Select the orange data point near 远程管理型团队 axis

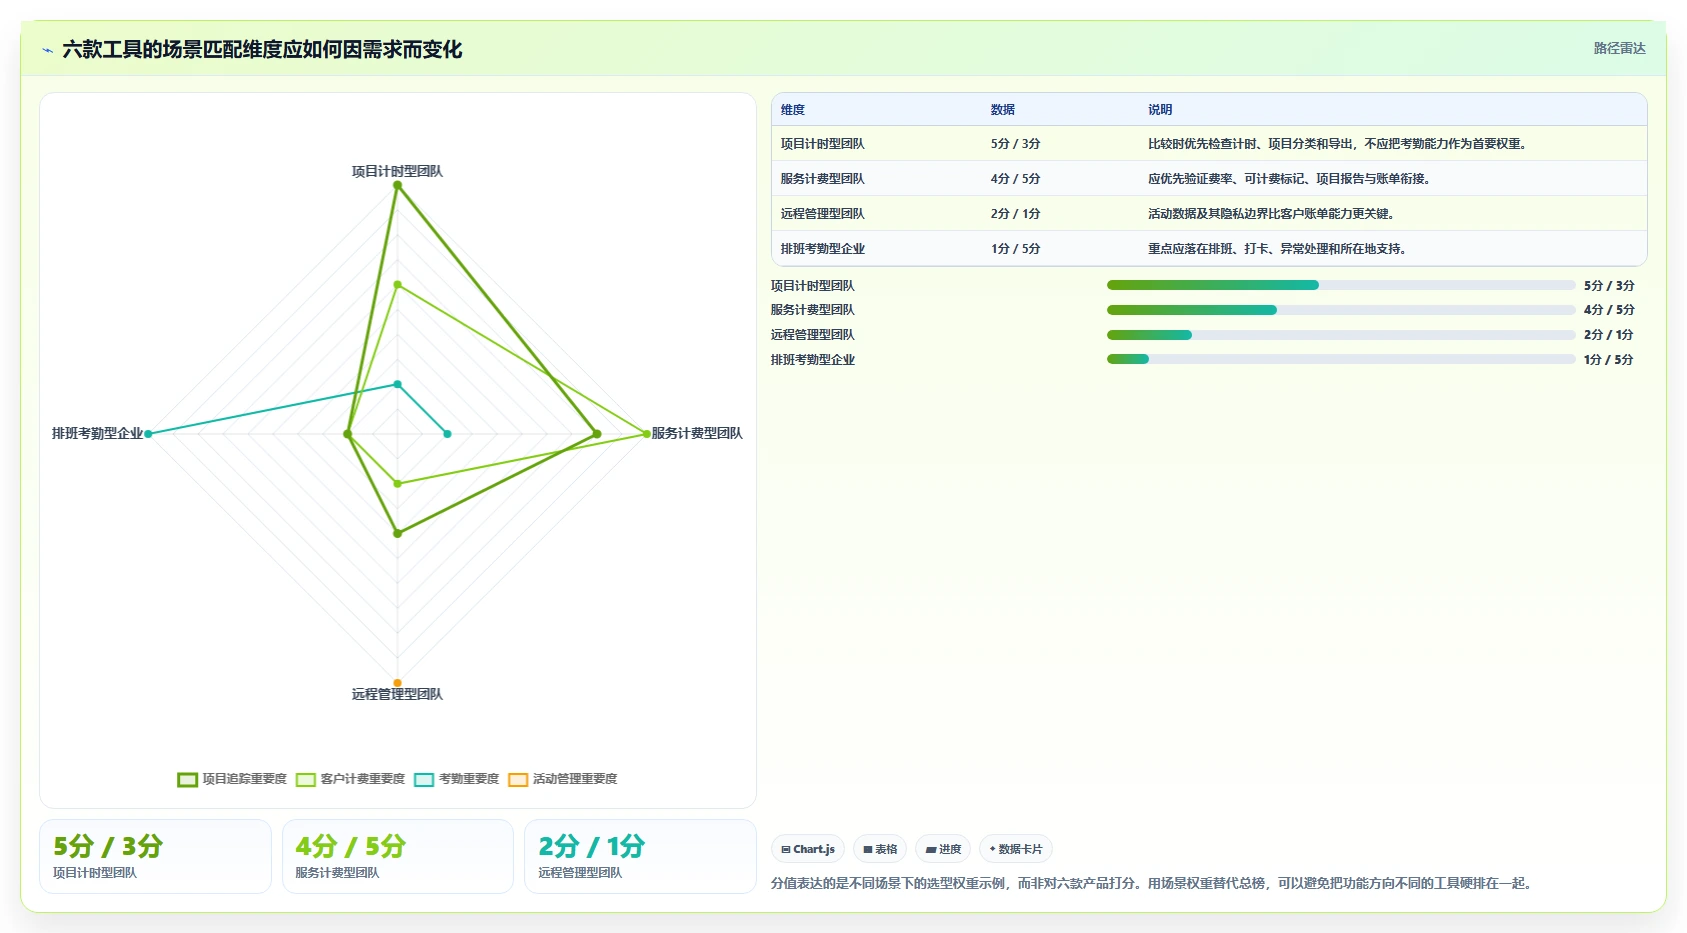(x=397, y=683)
